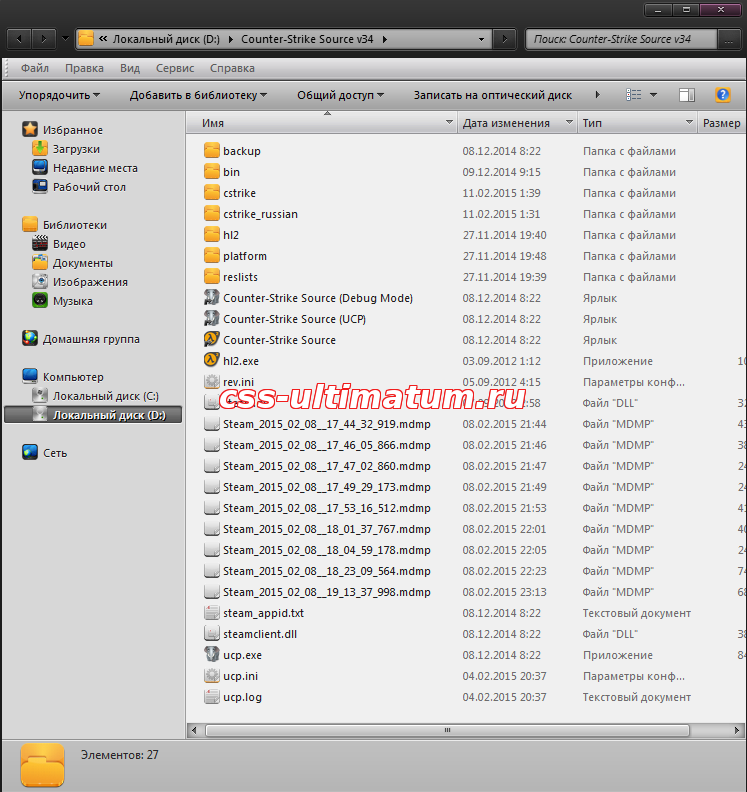
Task: Click the Сеть network icon
Action: [30, 452]
